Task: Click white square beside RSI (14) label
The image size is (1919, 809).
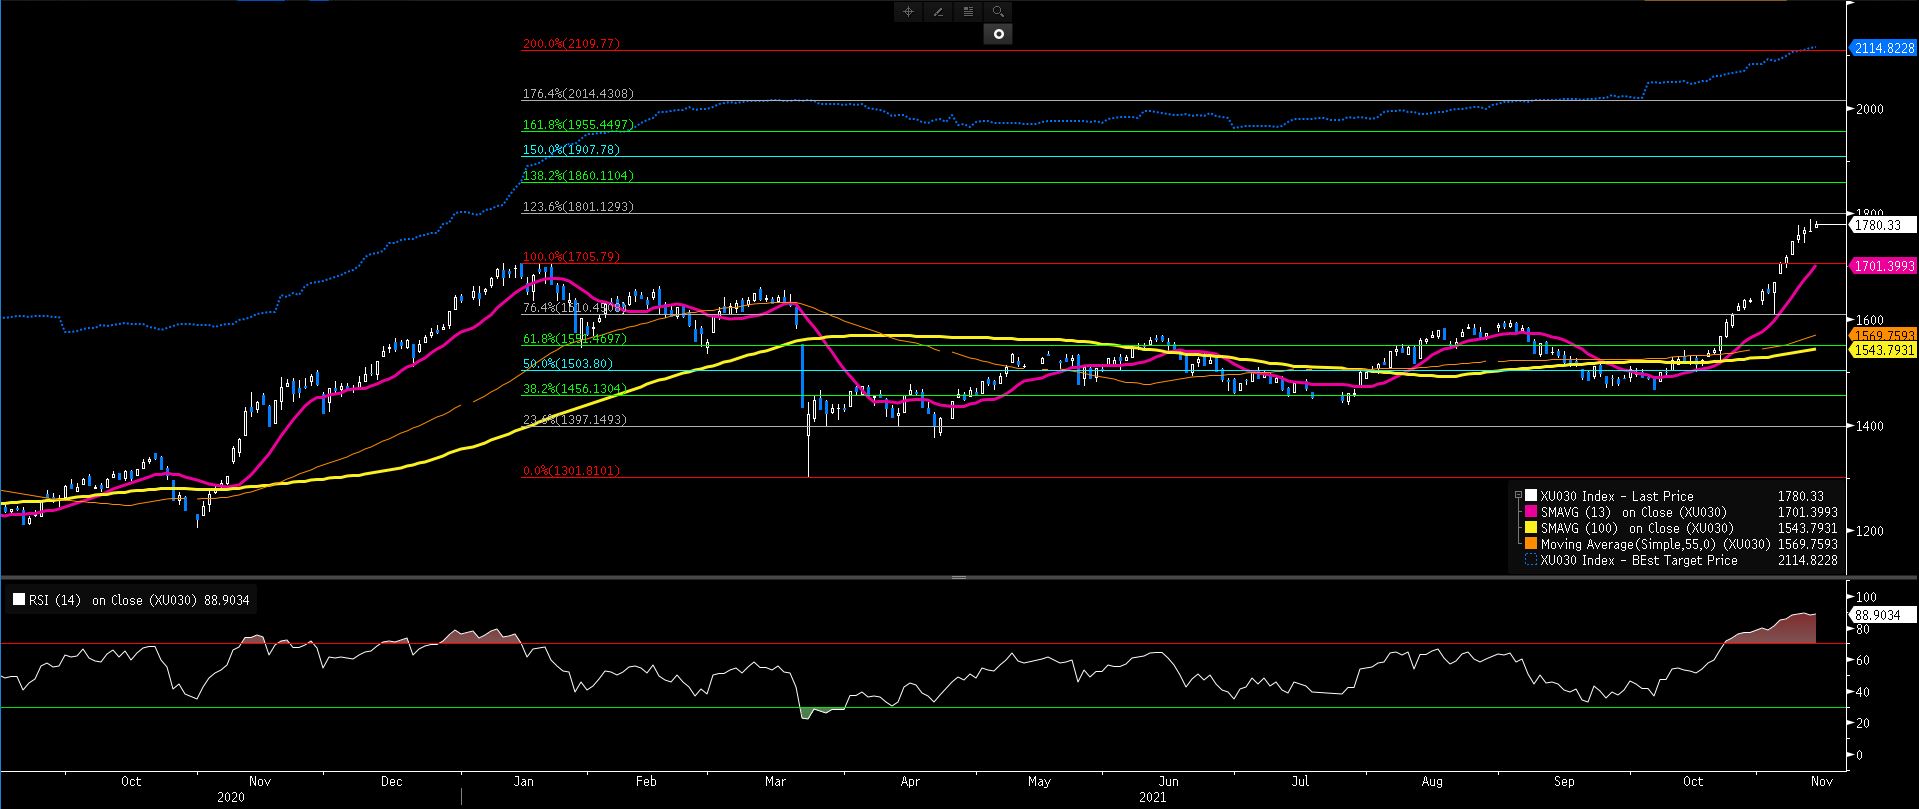Action: (18, 600)
